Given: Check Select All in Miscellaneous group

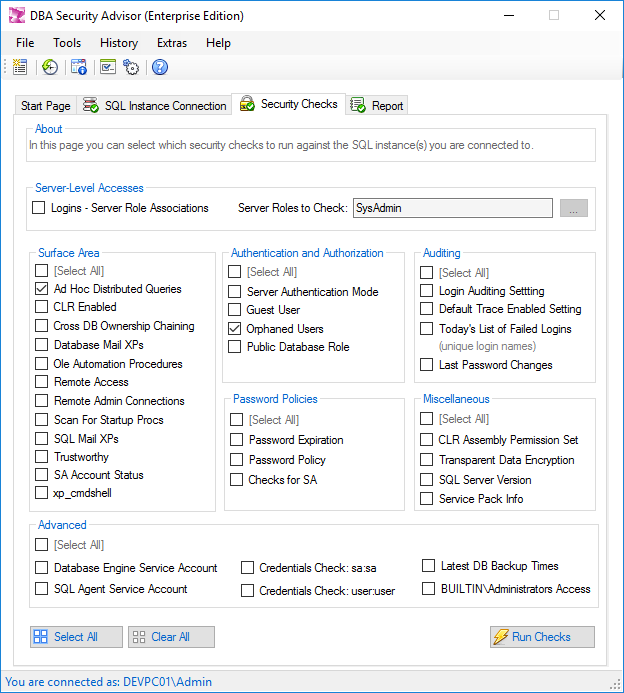Looking at the screenshot, I should point(426,419).
